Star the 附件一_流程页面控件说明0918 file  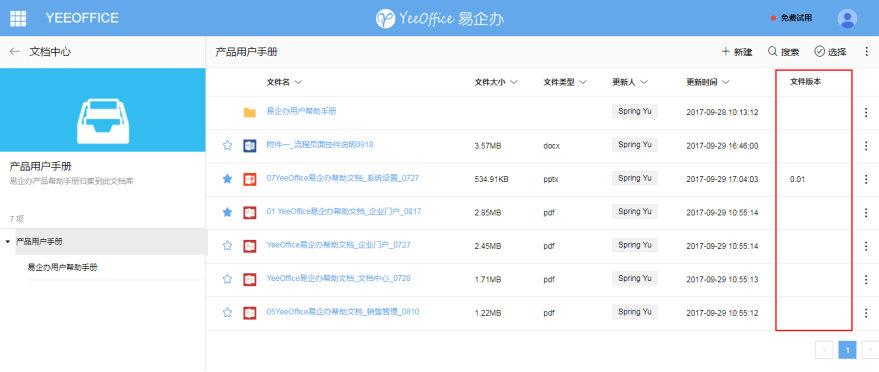coord(227,146)
